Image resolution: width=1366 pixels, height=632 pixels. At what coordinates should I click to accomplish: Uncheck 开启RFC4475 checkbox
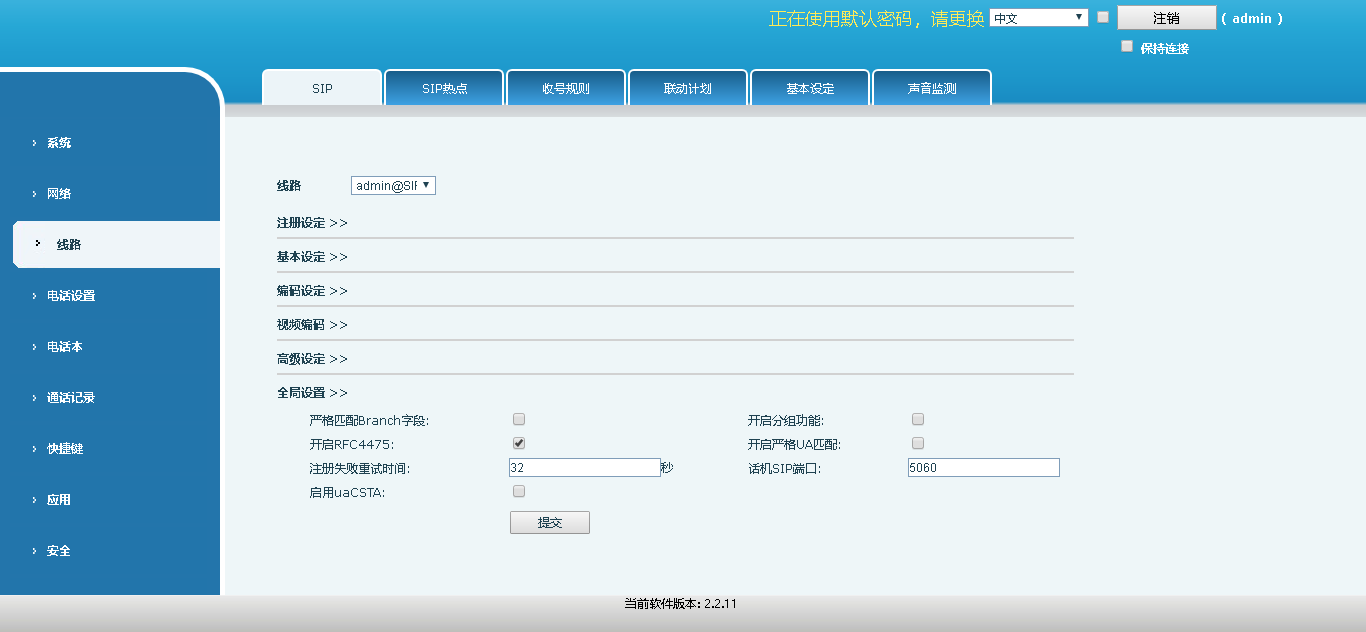click(519, 443)
